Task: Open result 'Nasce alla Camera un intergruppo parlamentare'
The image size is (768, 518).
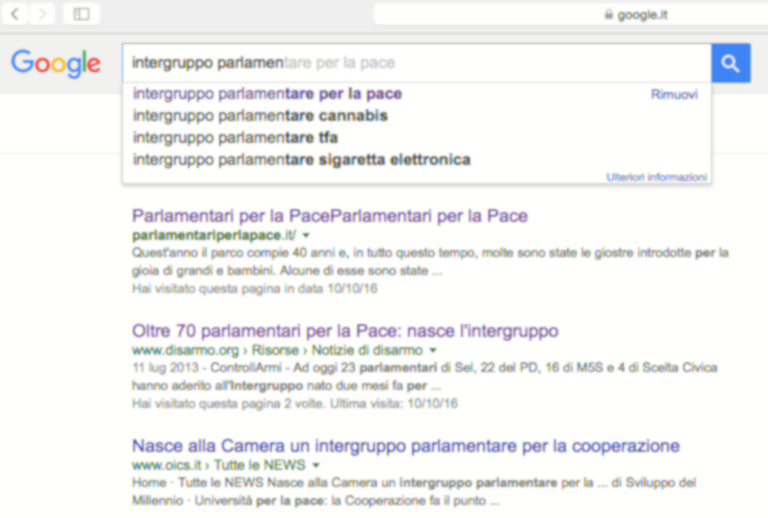Action: pos(406,446)
